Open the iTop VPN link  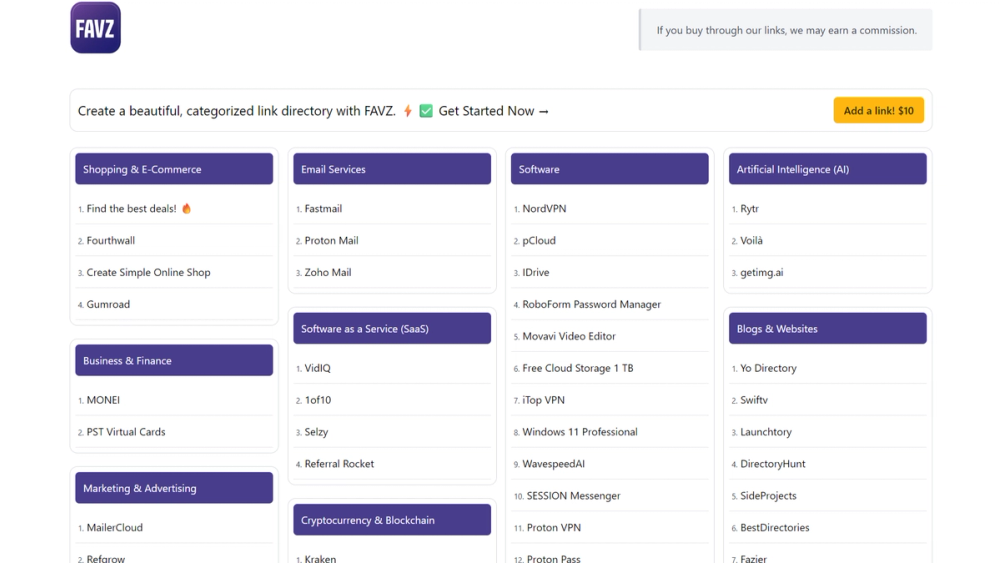pyautogui.click(x=543, y=400)
